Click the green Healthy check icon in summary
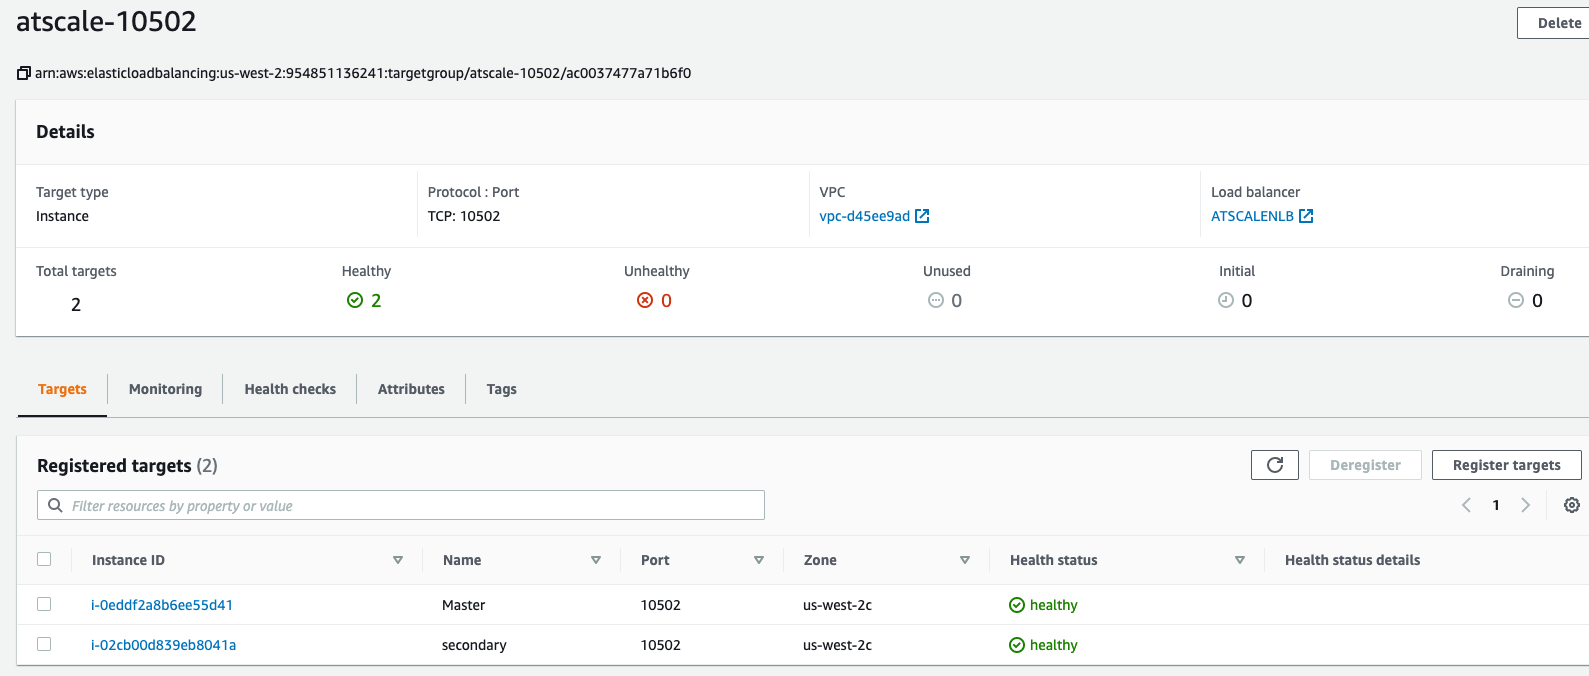 point(355,300)
